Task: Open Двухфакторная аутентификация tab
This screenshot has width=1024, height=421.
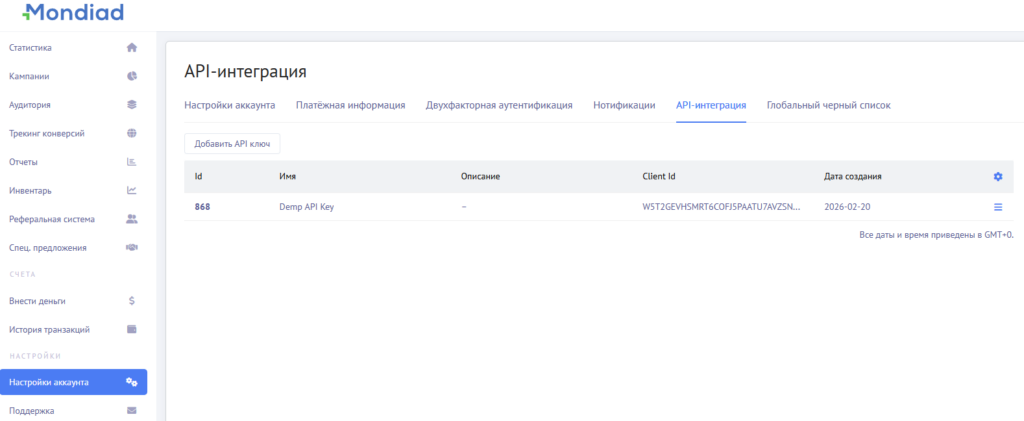Action: pos(499,105)
